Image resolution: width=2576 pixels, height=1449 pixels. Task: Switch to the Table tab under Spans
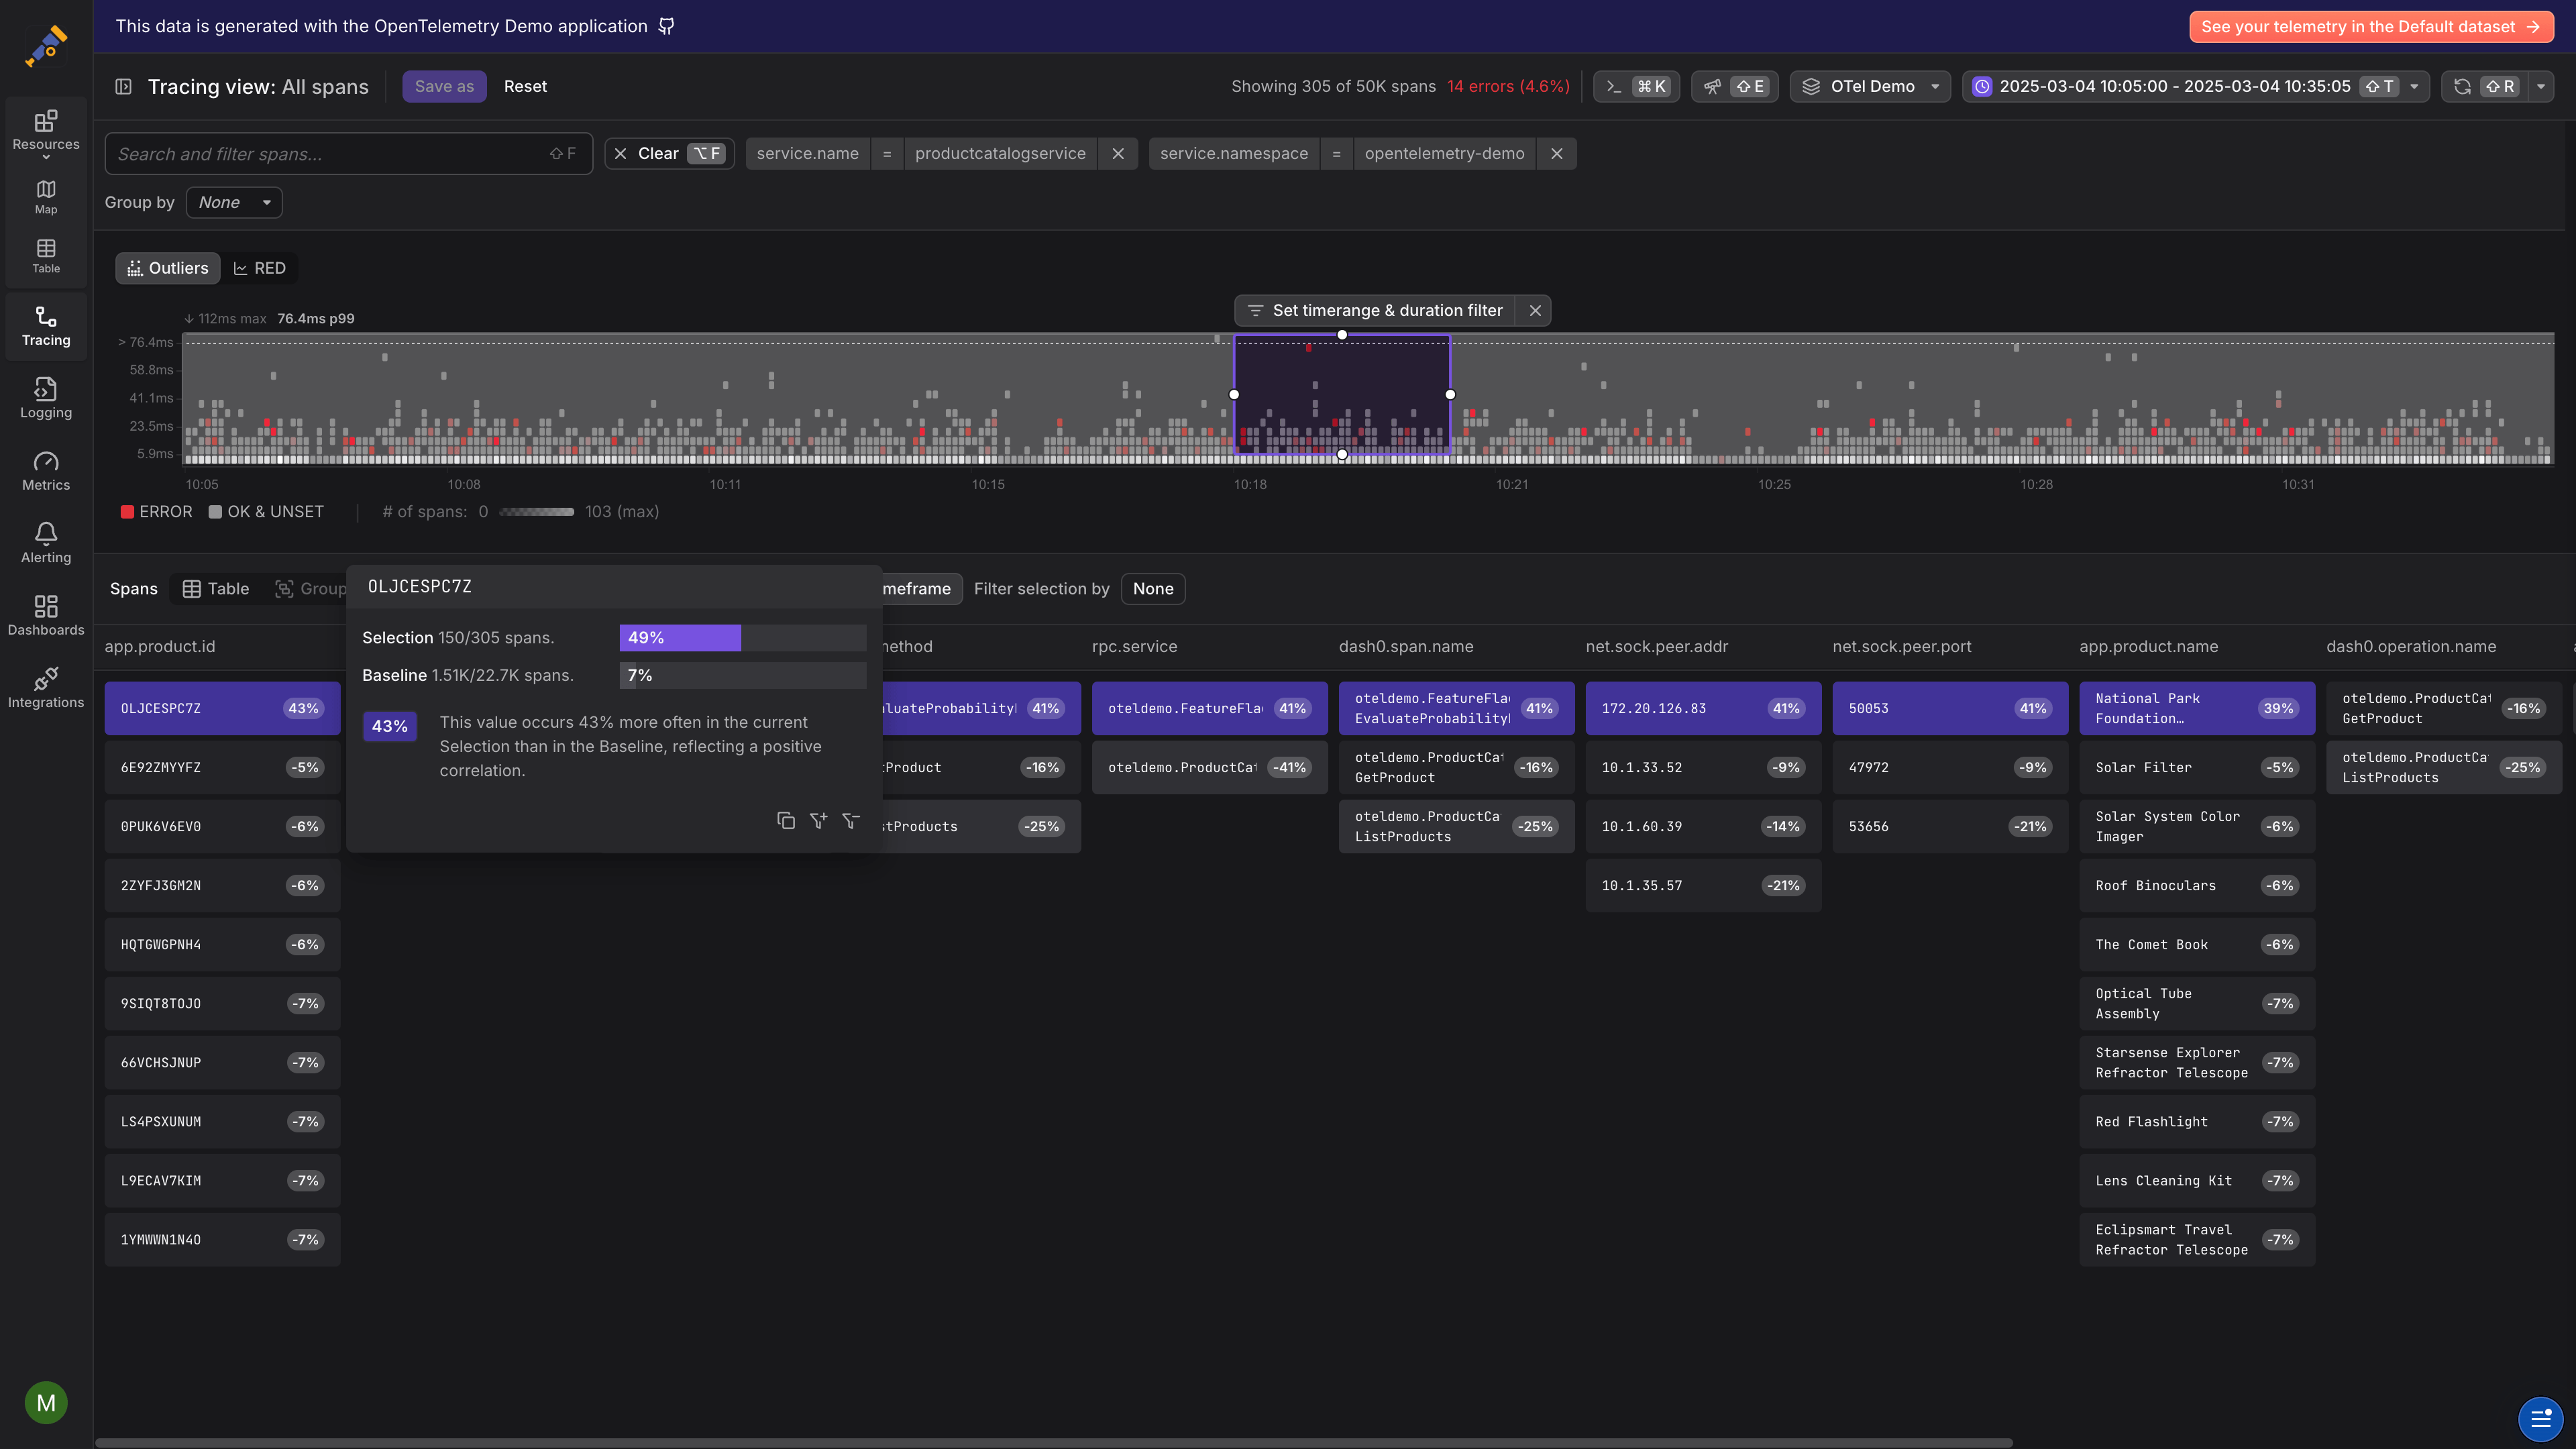tap(216, 588)
